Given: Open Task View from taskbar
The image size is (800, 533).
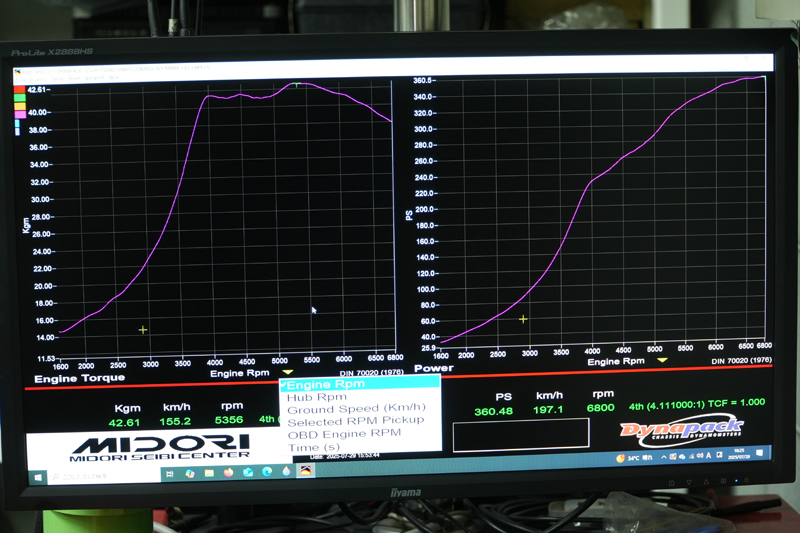Looking at the screenshot, I should tap(170, 474).
